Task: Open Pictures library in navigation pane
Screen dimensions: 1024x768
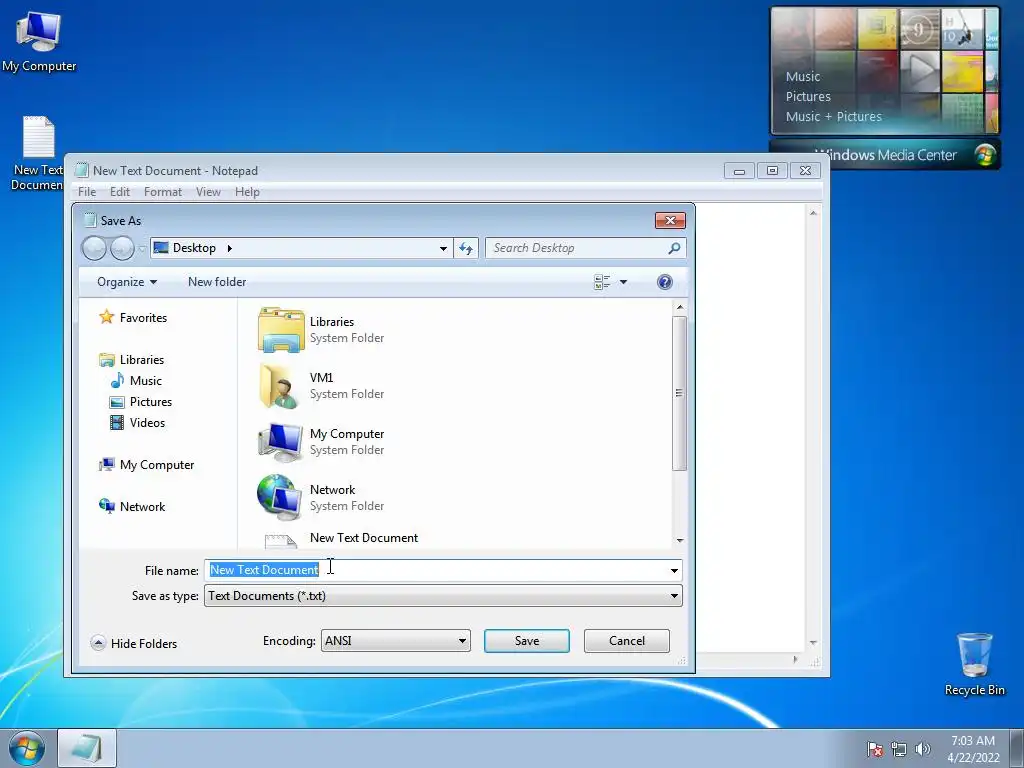Action: tap(140, 402)
